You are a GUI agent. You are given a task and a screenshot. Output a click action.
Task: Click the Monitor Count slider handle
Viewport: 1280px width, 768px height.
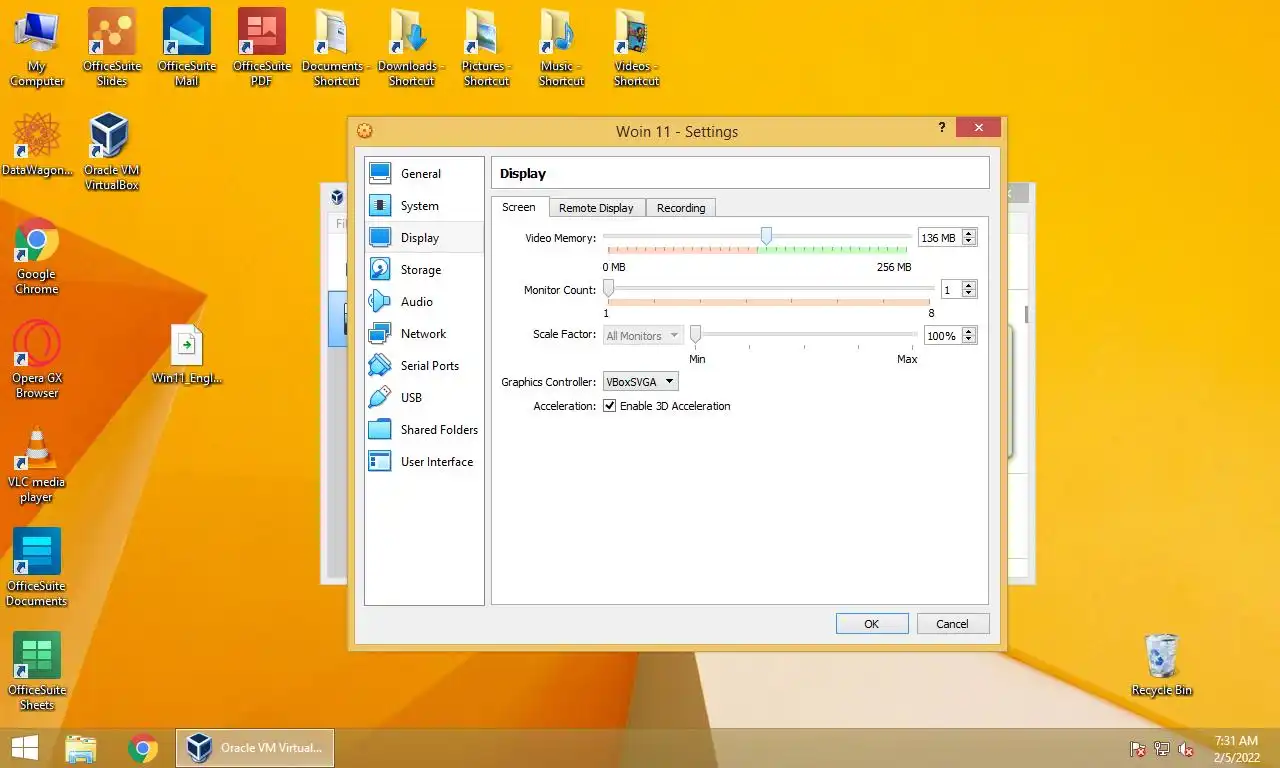click(608, 288)
